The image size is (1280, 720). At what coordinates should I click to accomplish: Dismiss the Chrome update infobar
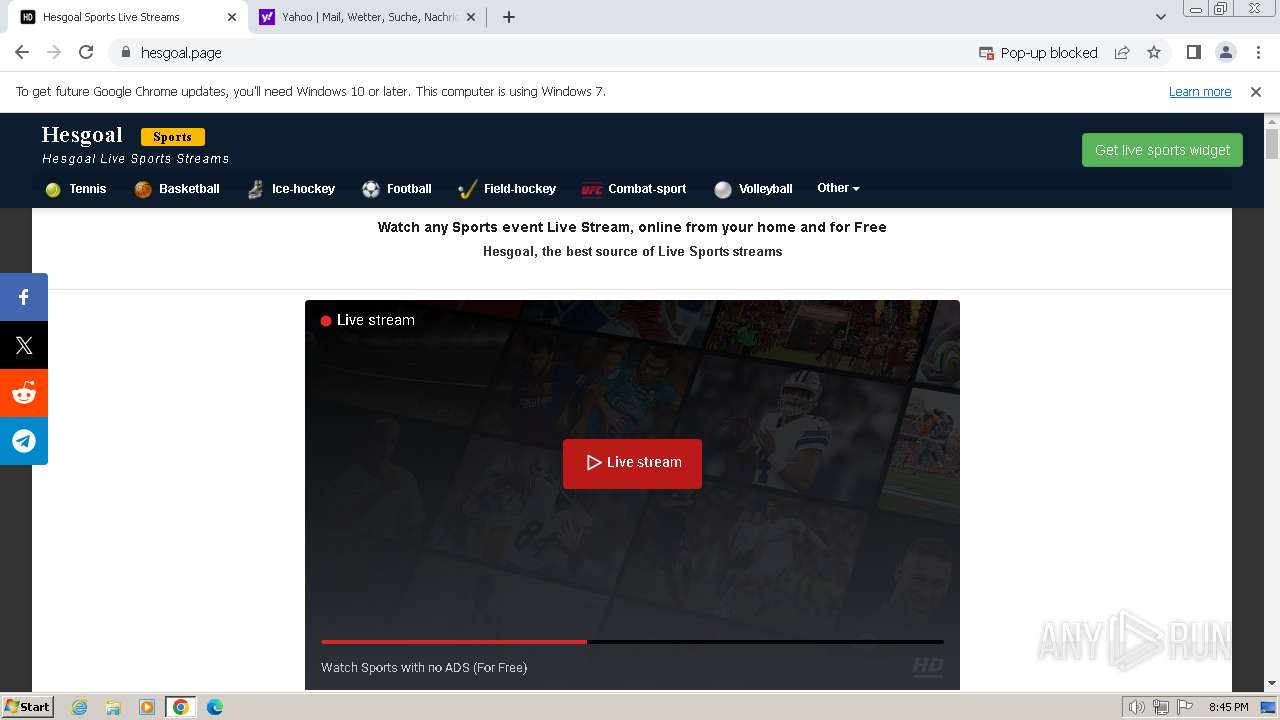1256,92
